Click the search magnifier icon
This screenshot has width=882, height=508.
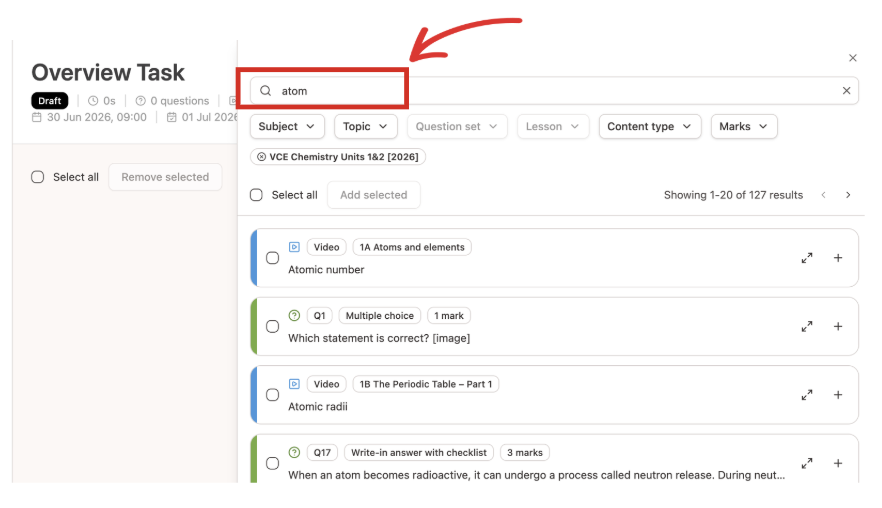[x=266, y=91]
